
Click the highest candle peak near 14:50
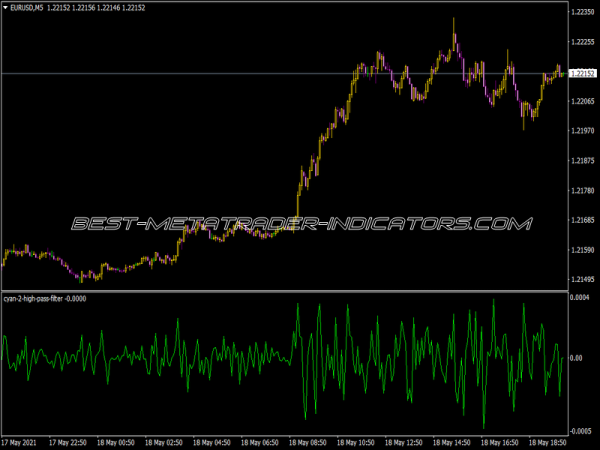click(455, 20)
